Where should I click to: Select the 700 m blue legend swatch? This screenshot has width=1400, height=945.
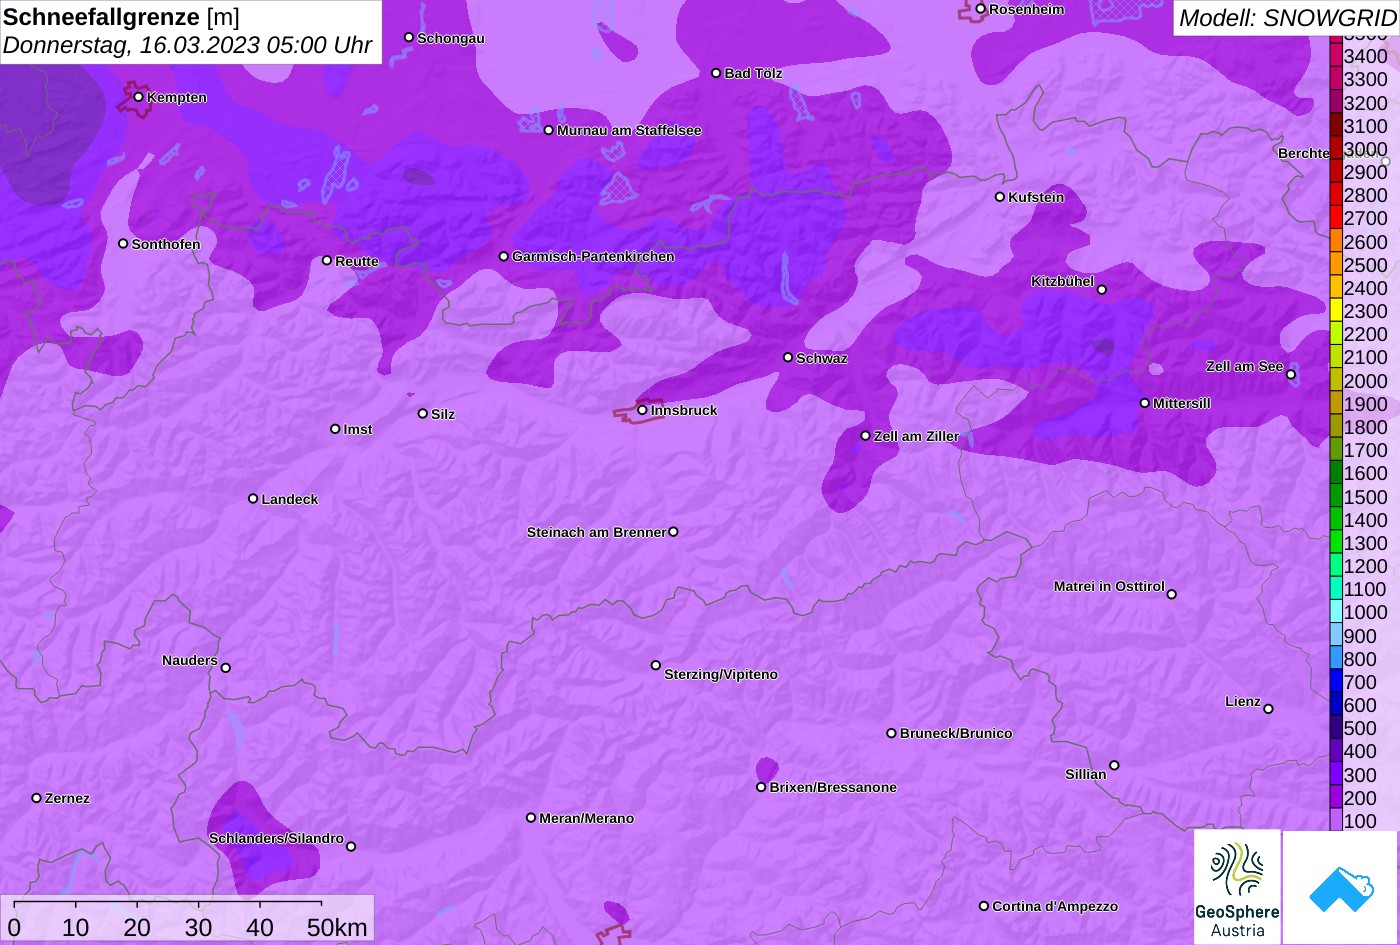pos(1336,682)
